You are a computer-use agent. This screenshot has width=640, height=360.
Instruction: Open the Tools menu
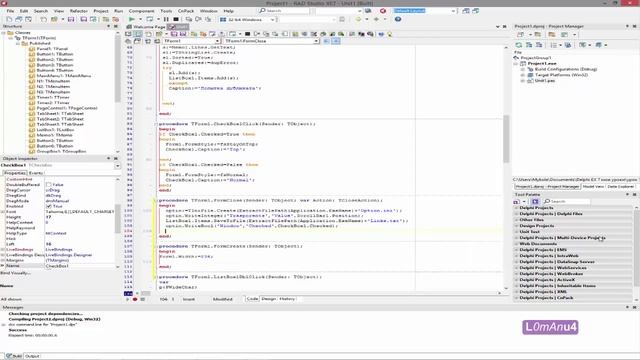166,11
